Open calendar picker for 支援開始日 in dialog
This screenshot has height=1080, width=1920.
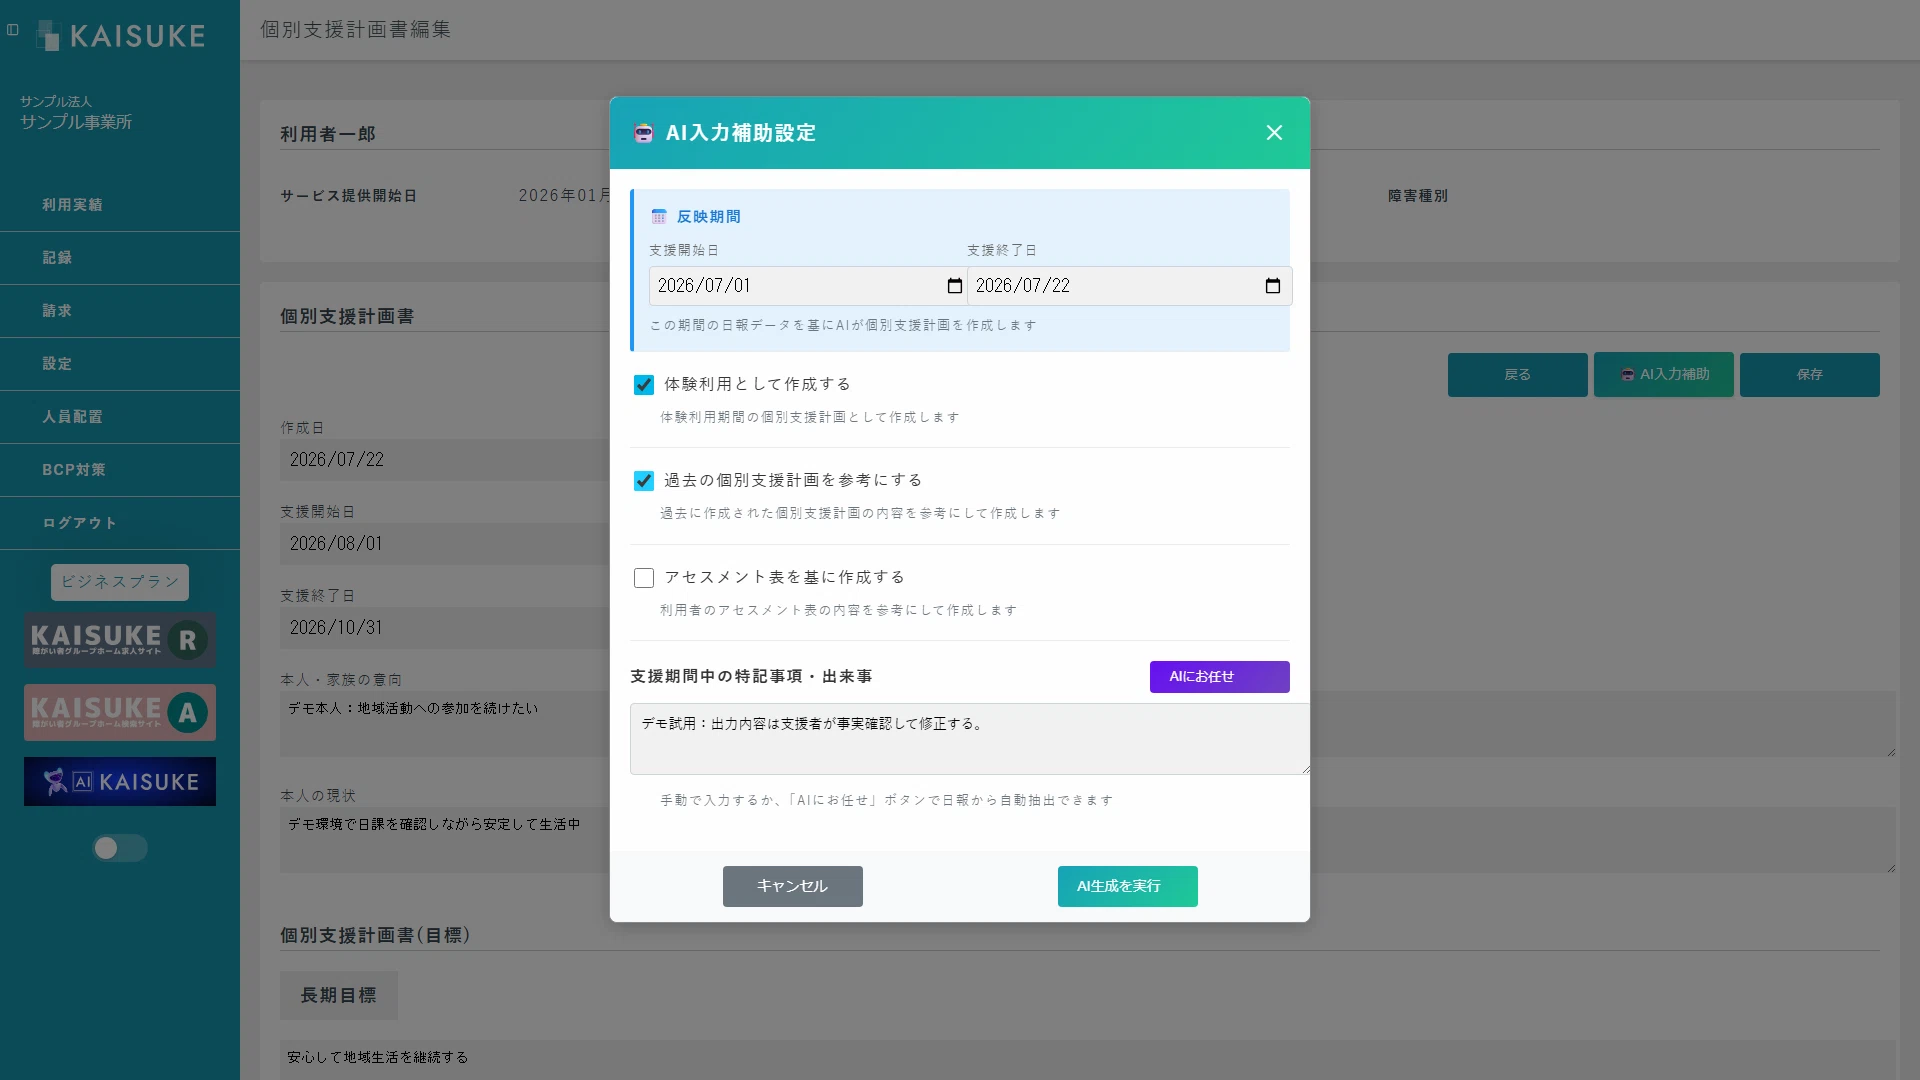click(955, 286)
